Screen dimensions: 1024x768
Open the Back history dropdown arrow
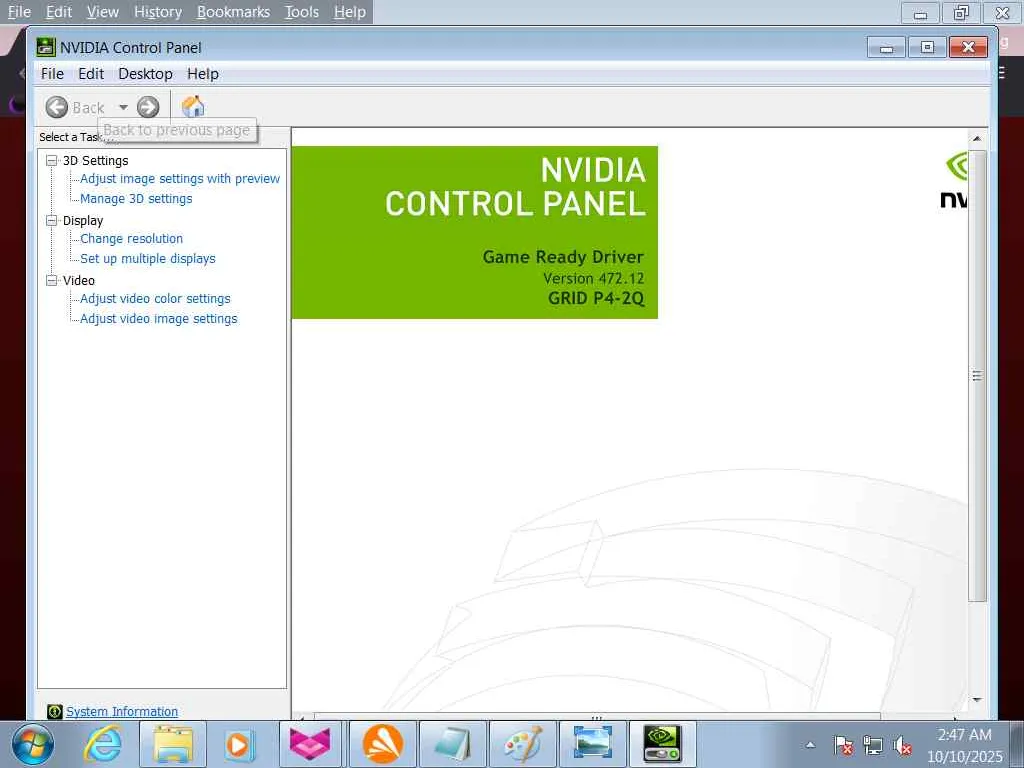pyautogui.click(x=123, y=107)
